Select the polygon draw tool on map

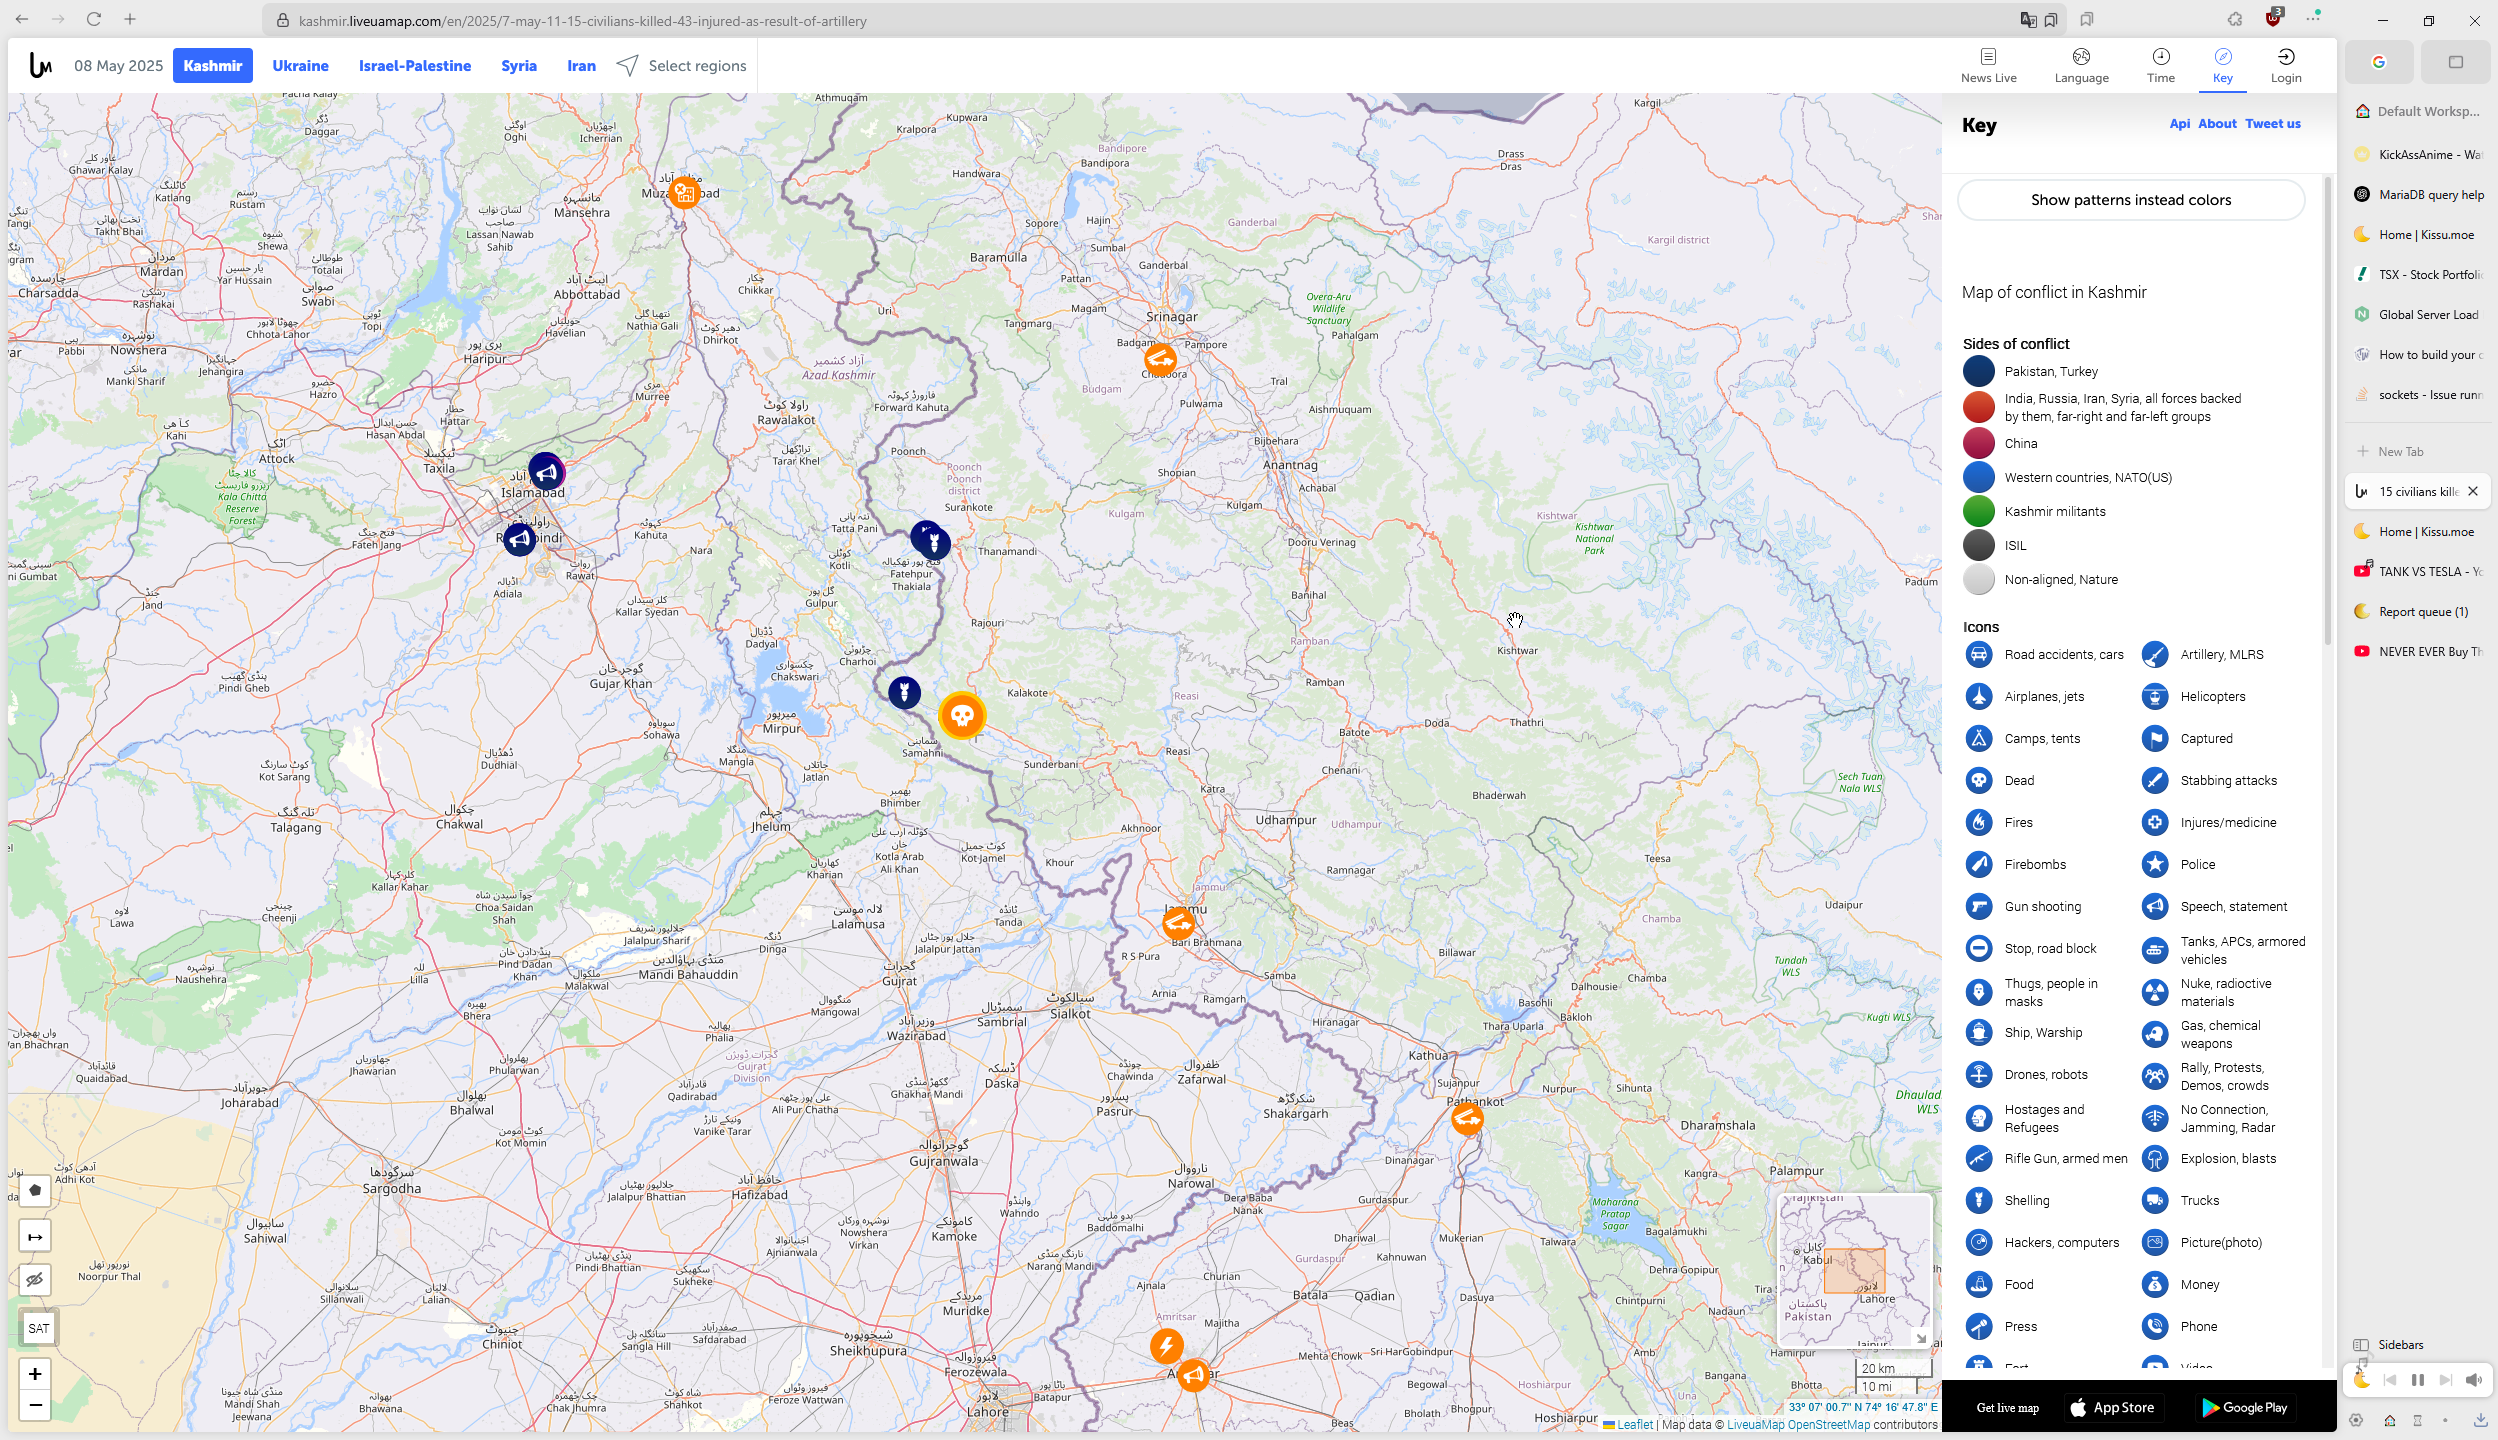(35, 1190)
